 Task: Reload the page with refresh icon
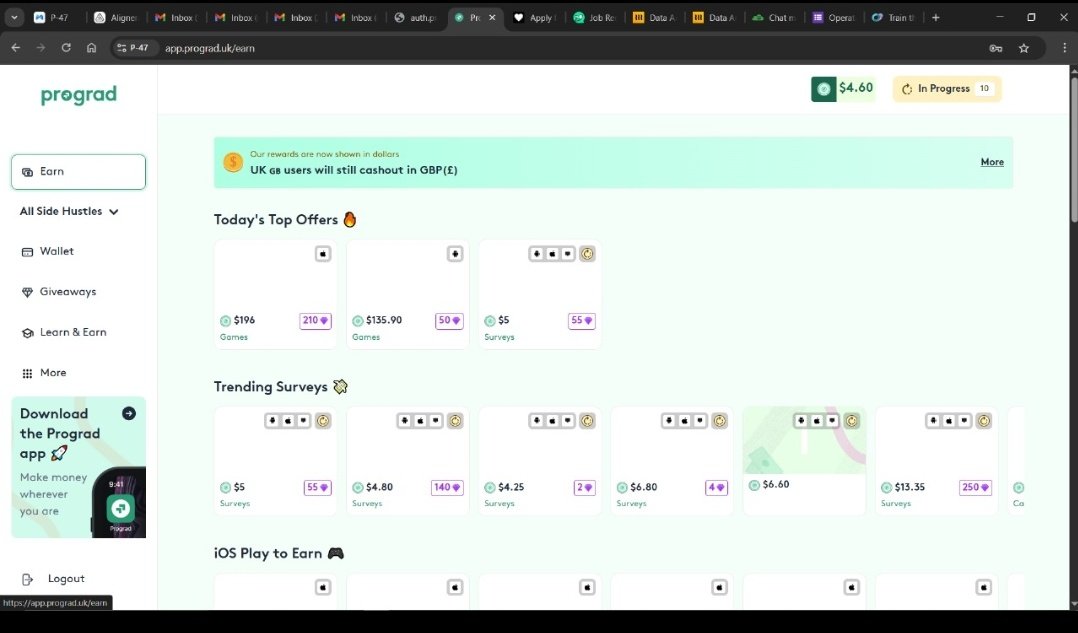[66, 48]
